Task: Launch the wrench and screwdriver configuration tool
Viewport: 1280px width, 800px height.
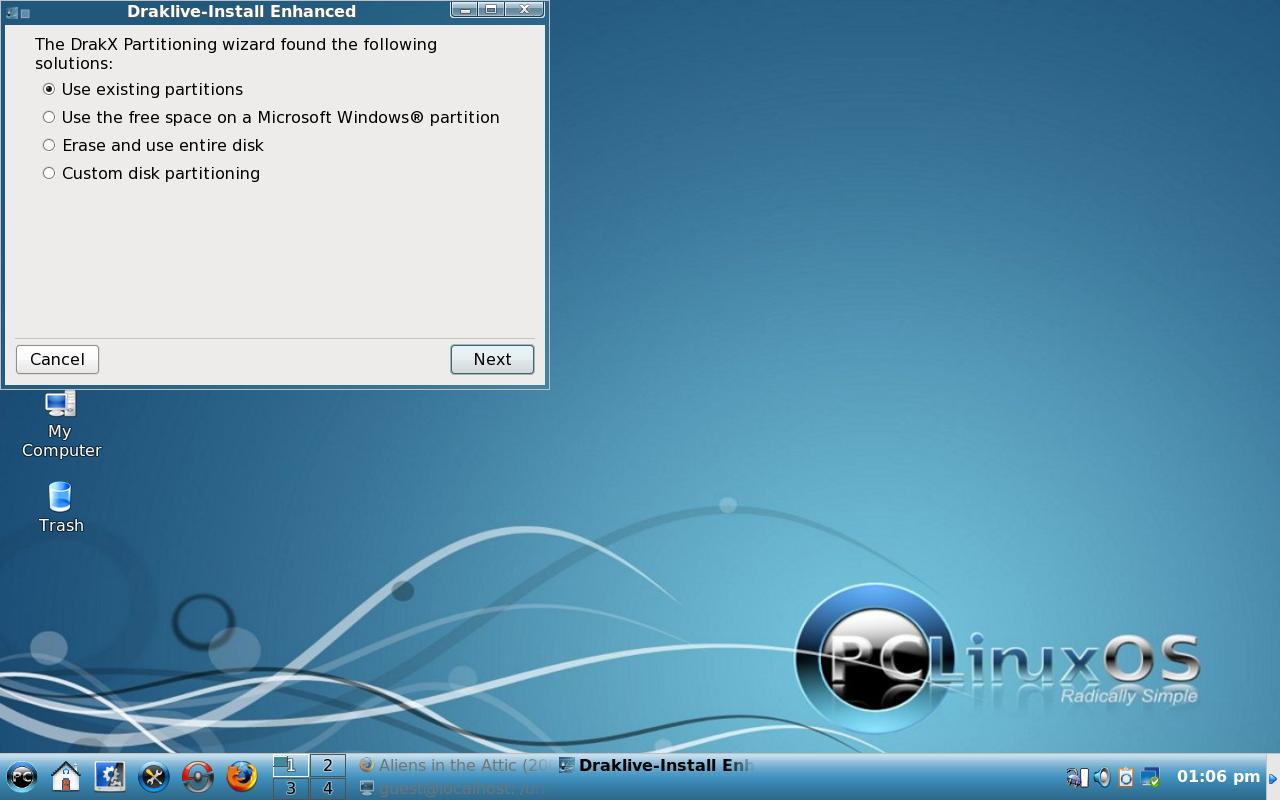Action: click(x=154, y=776)
